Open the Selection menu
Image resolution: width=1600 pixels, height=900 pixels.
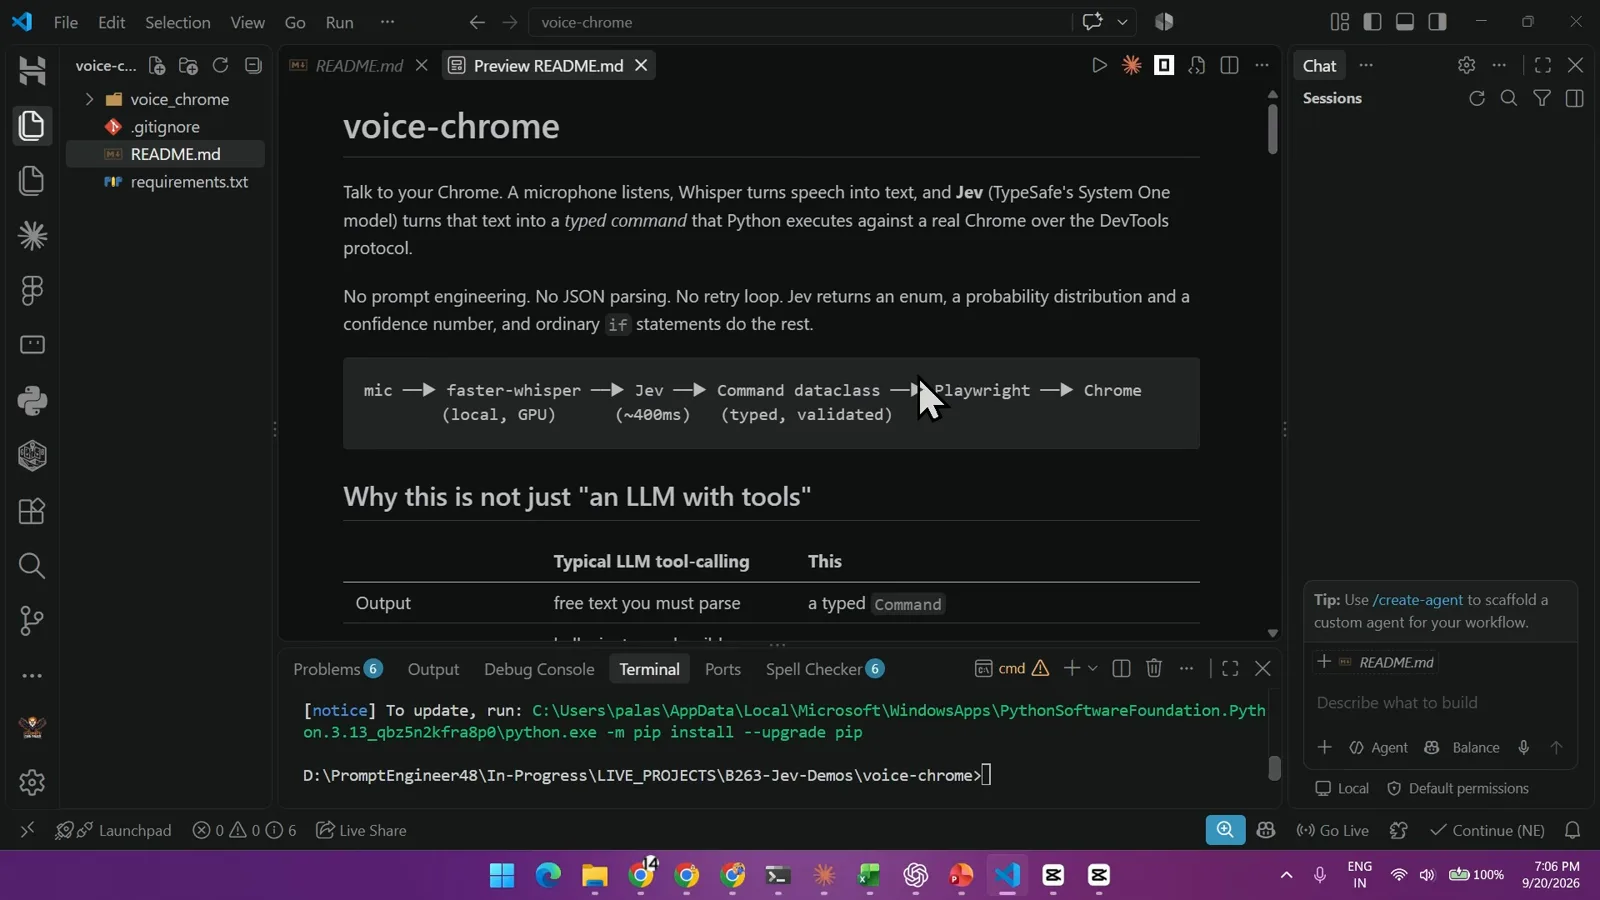(x=177, y=22)
